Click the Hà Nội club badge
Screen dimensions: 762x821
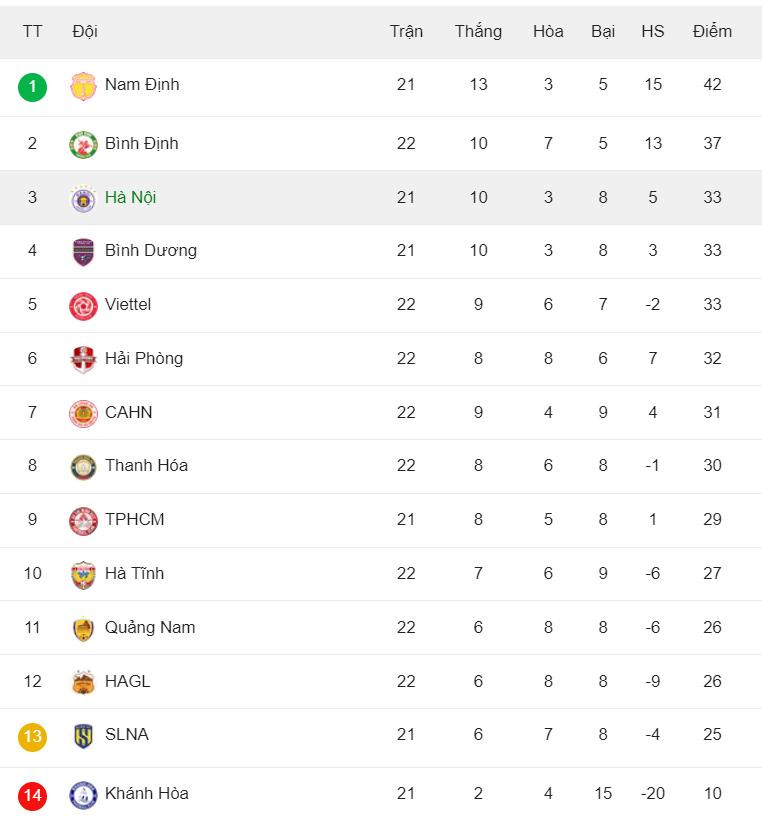[83, 198]
